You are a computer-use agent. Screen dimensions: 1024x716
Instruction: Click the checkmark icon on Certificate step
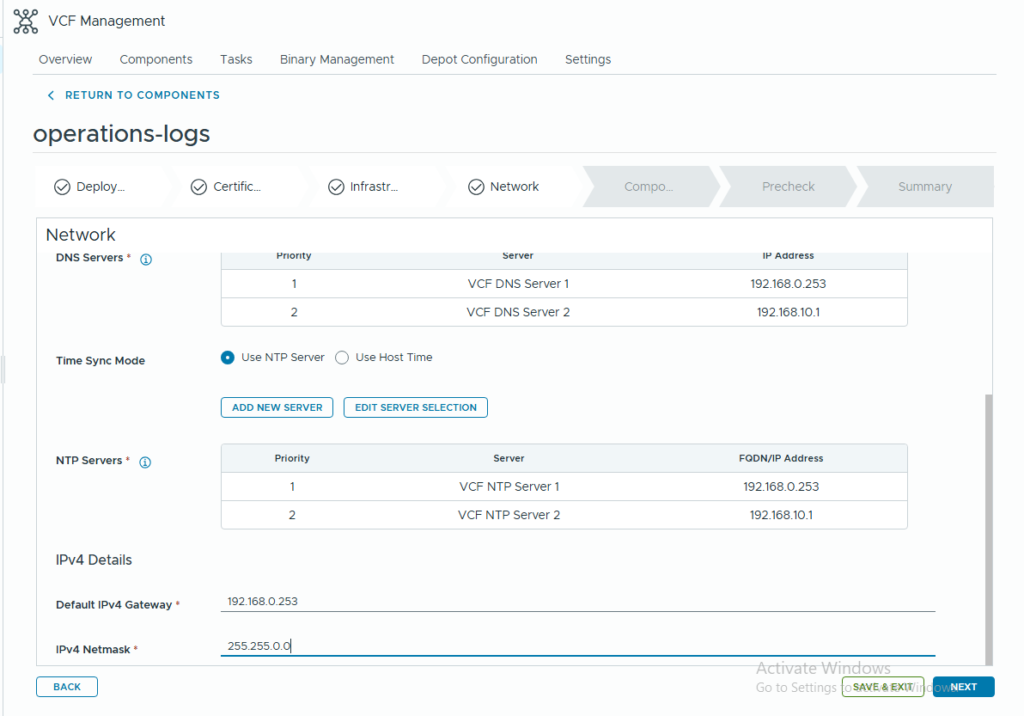pyautogui.click(x=199, y=187)
